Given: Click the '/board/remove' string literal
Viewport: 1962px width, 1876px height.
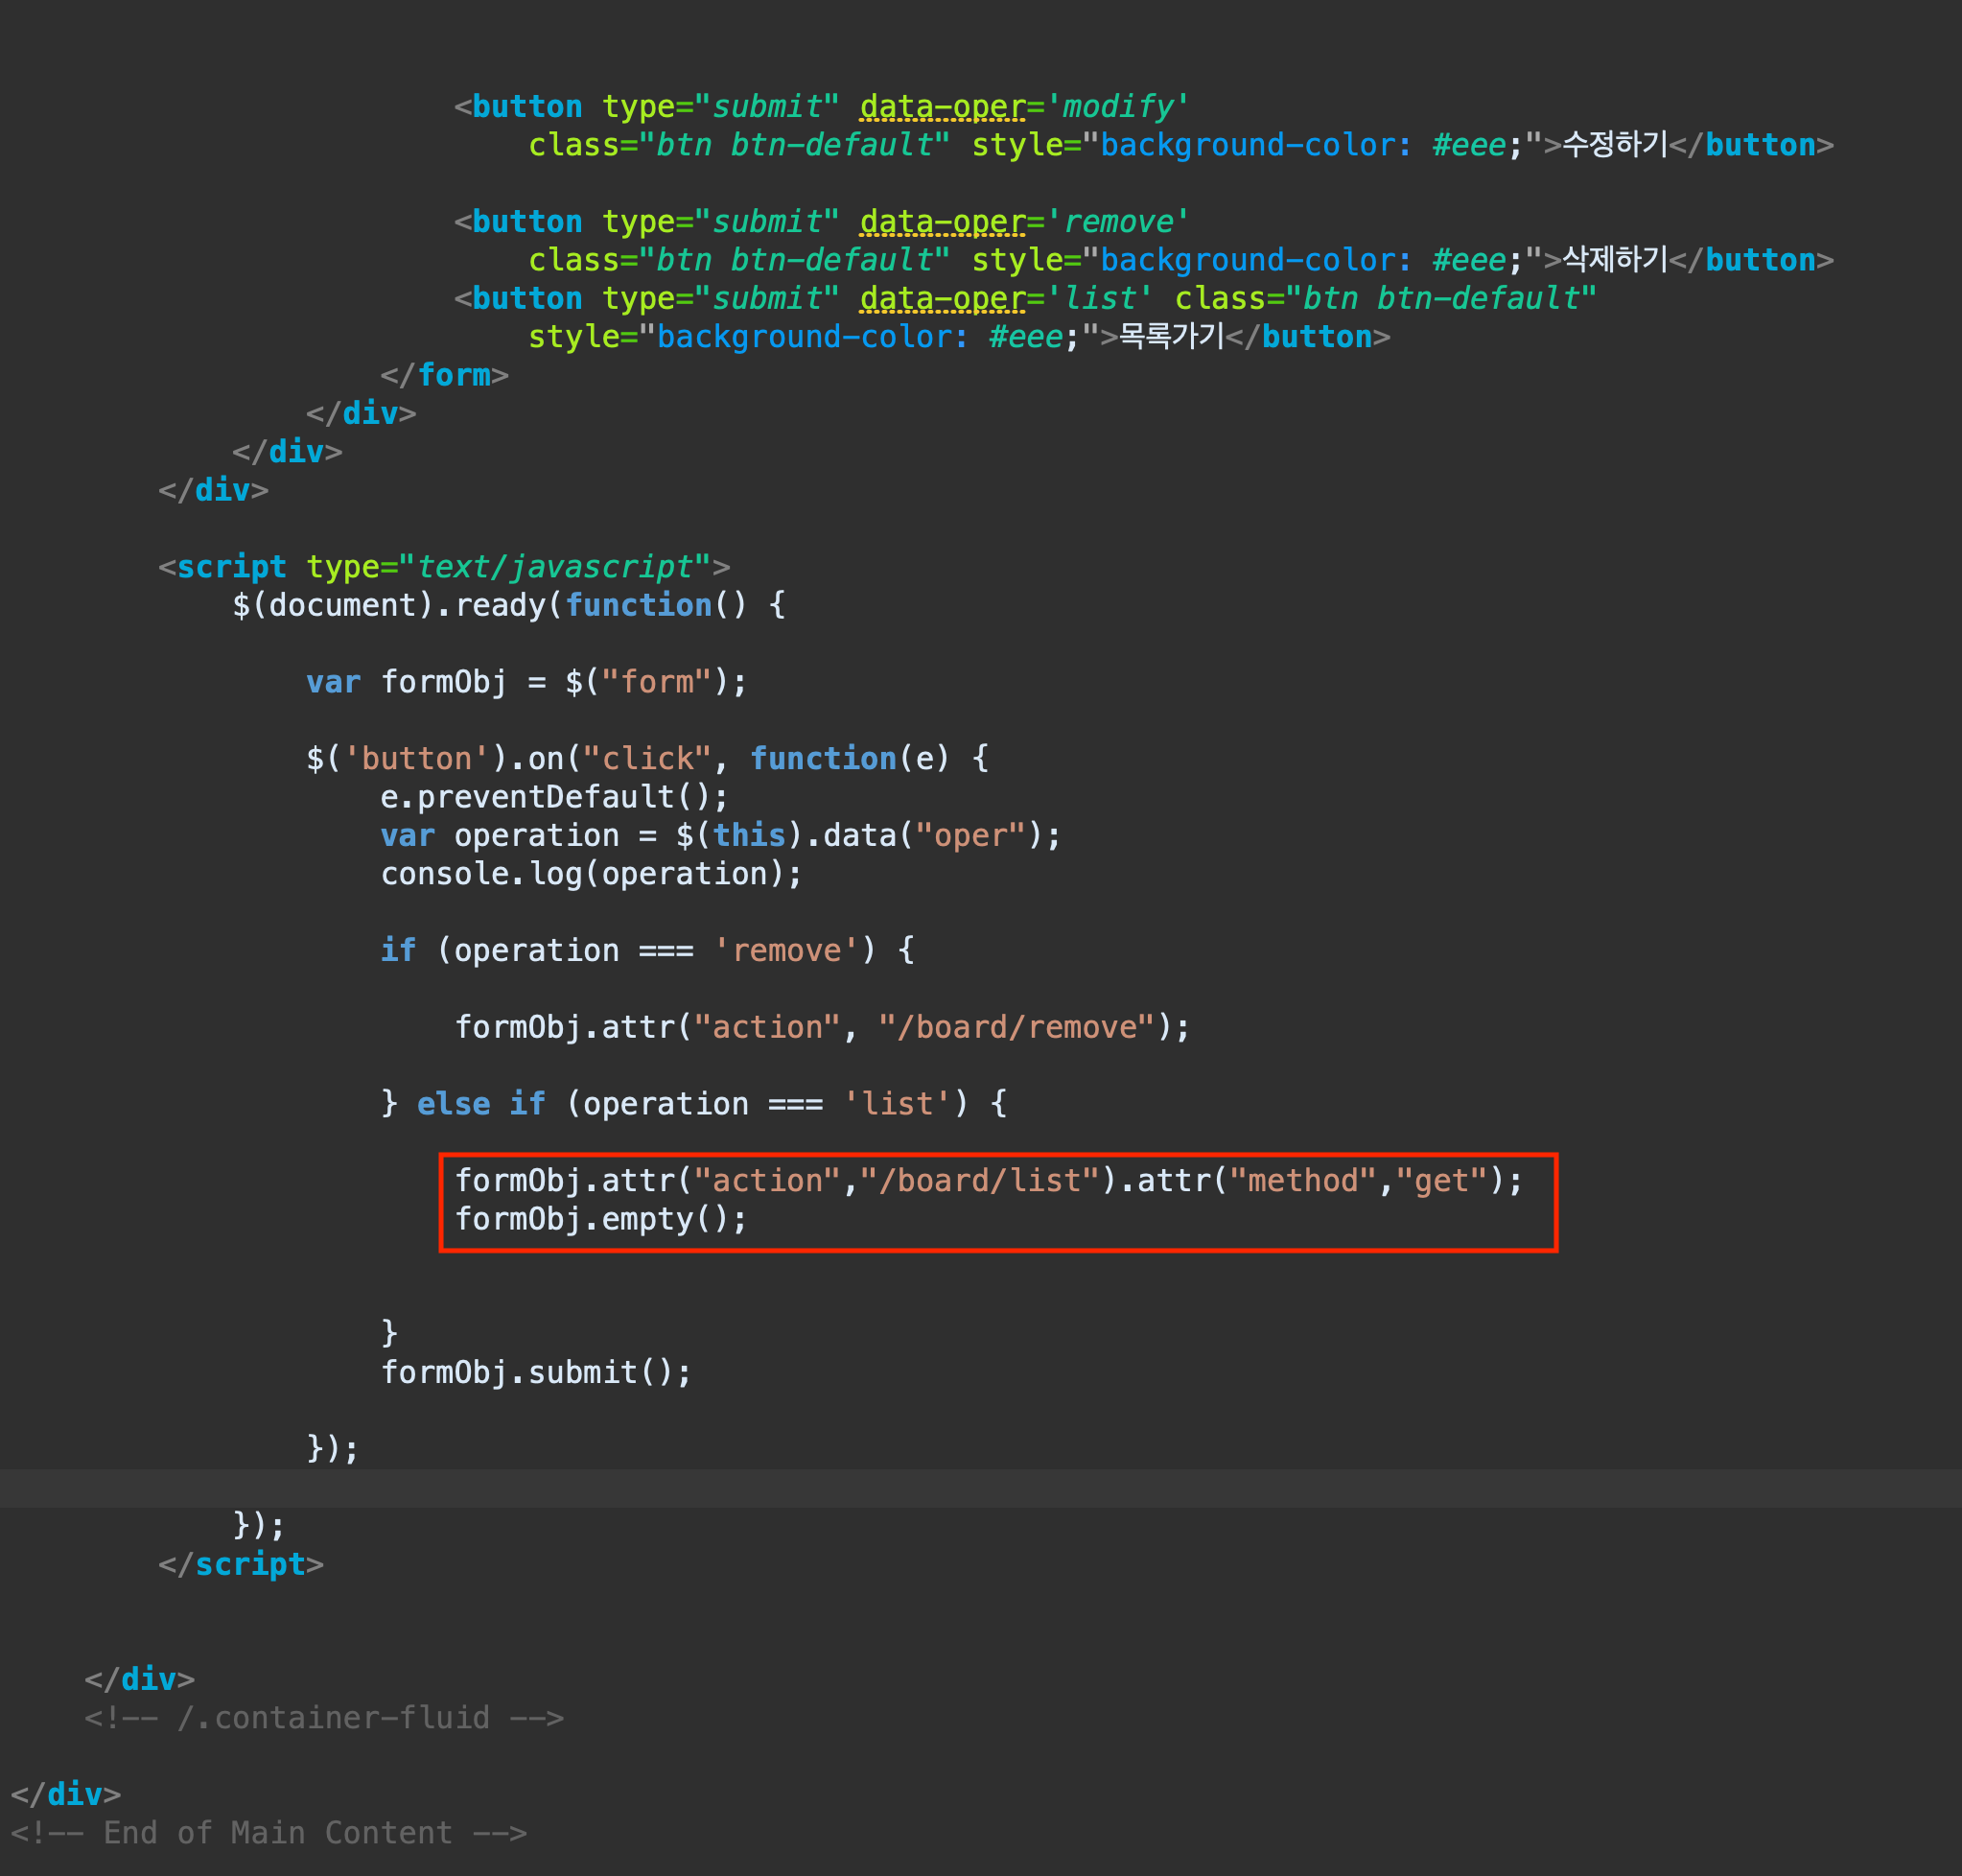Looking at the screenshot, I should [1017, 1027].
